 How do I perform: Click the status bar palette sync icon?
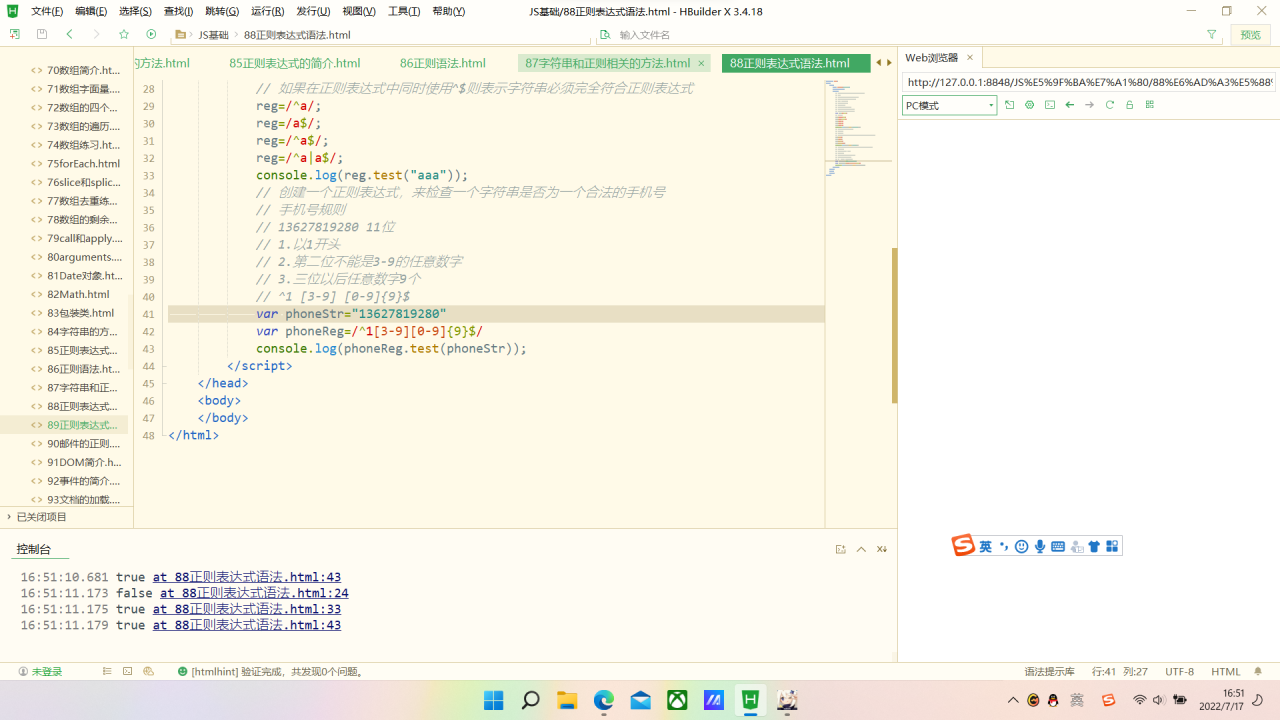pos(148,672)
